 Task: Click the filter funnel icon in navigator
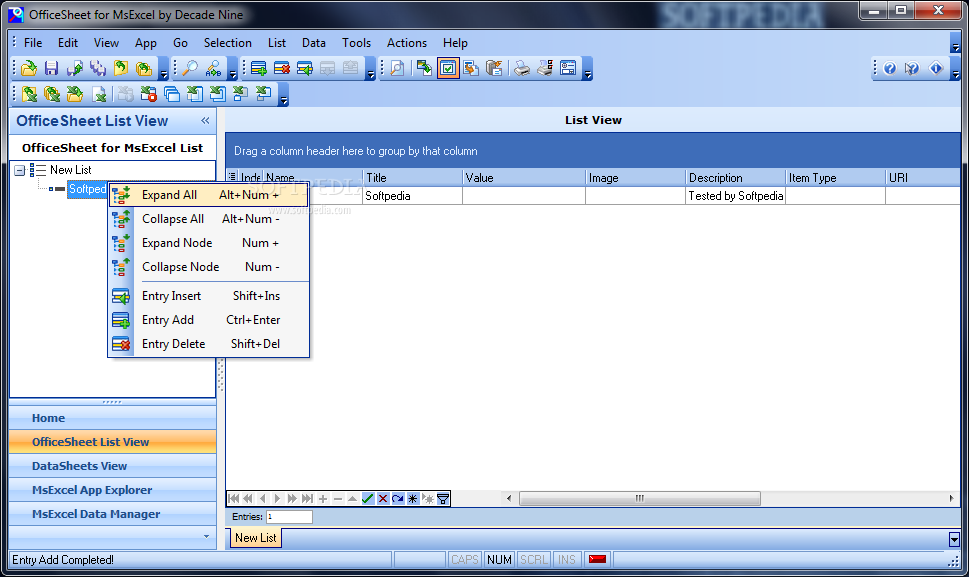442,499
